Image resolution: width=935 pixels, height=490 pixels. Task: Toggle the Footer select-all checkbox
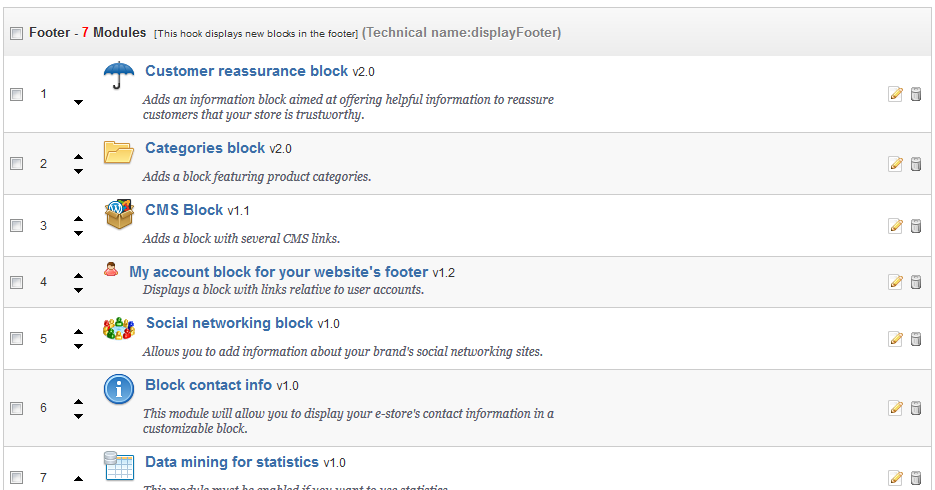pyautogui.click(x=16, y=34)
